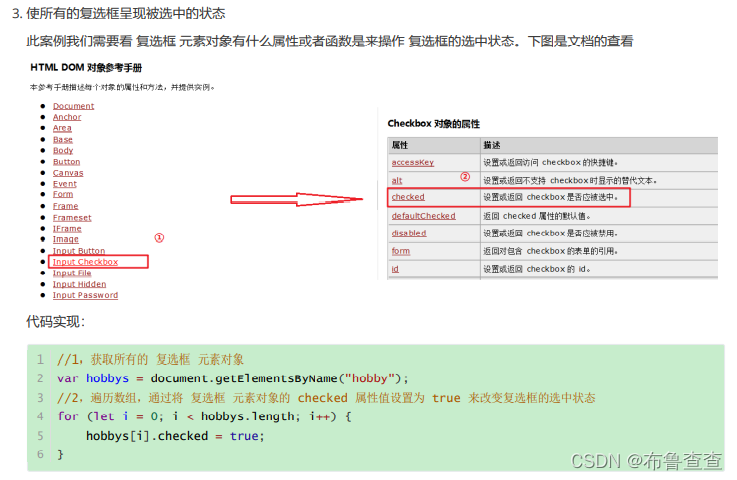The image size is (737, 480).
Task: Click the closing brace on code line 6
Action: point(60,455)
